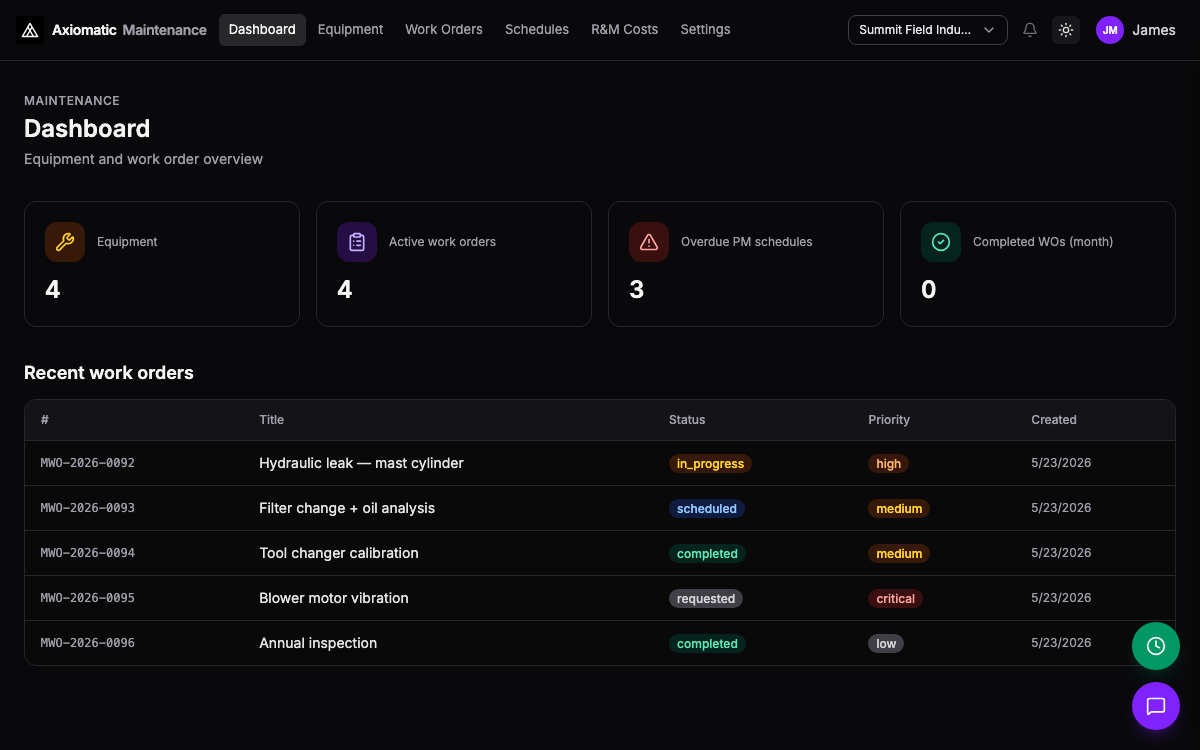Click the Title column header
The width and height of the screenshot is (1200, 750).
click(x=271, y=420)
